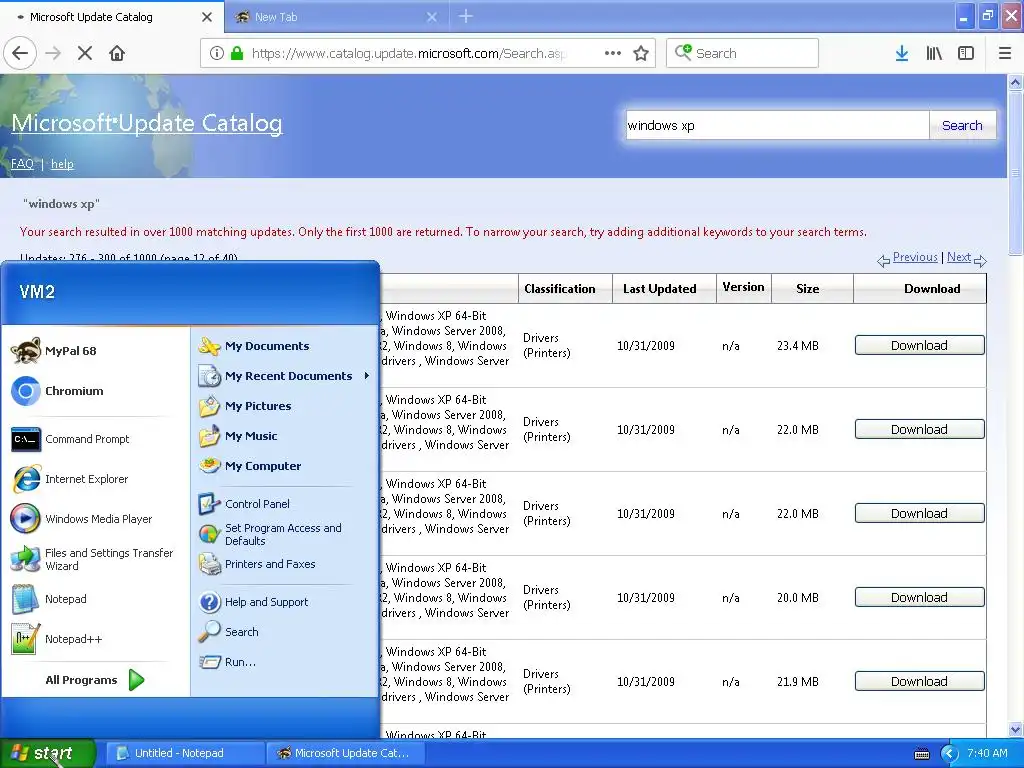
Task: Open page actions three-dot menu
Action: click(613, 53)
